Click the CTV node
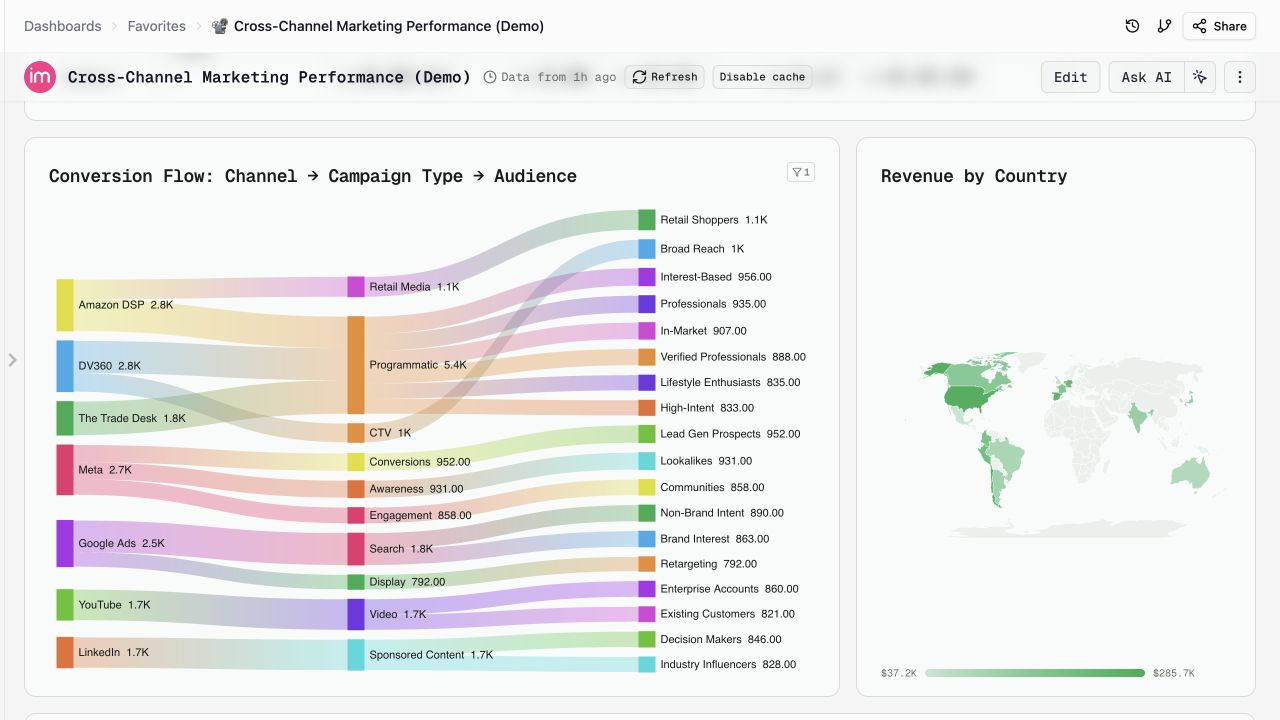 click(x=356, y=433)
